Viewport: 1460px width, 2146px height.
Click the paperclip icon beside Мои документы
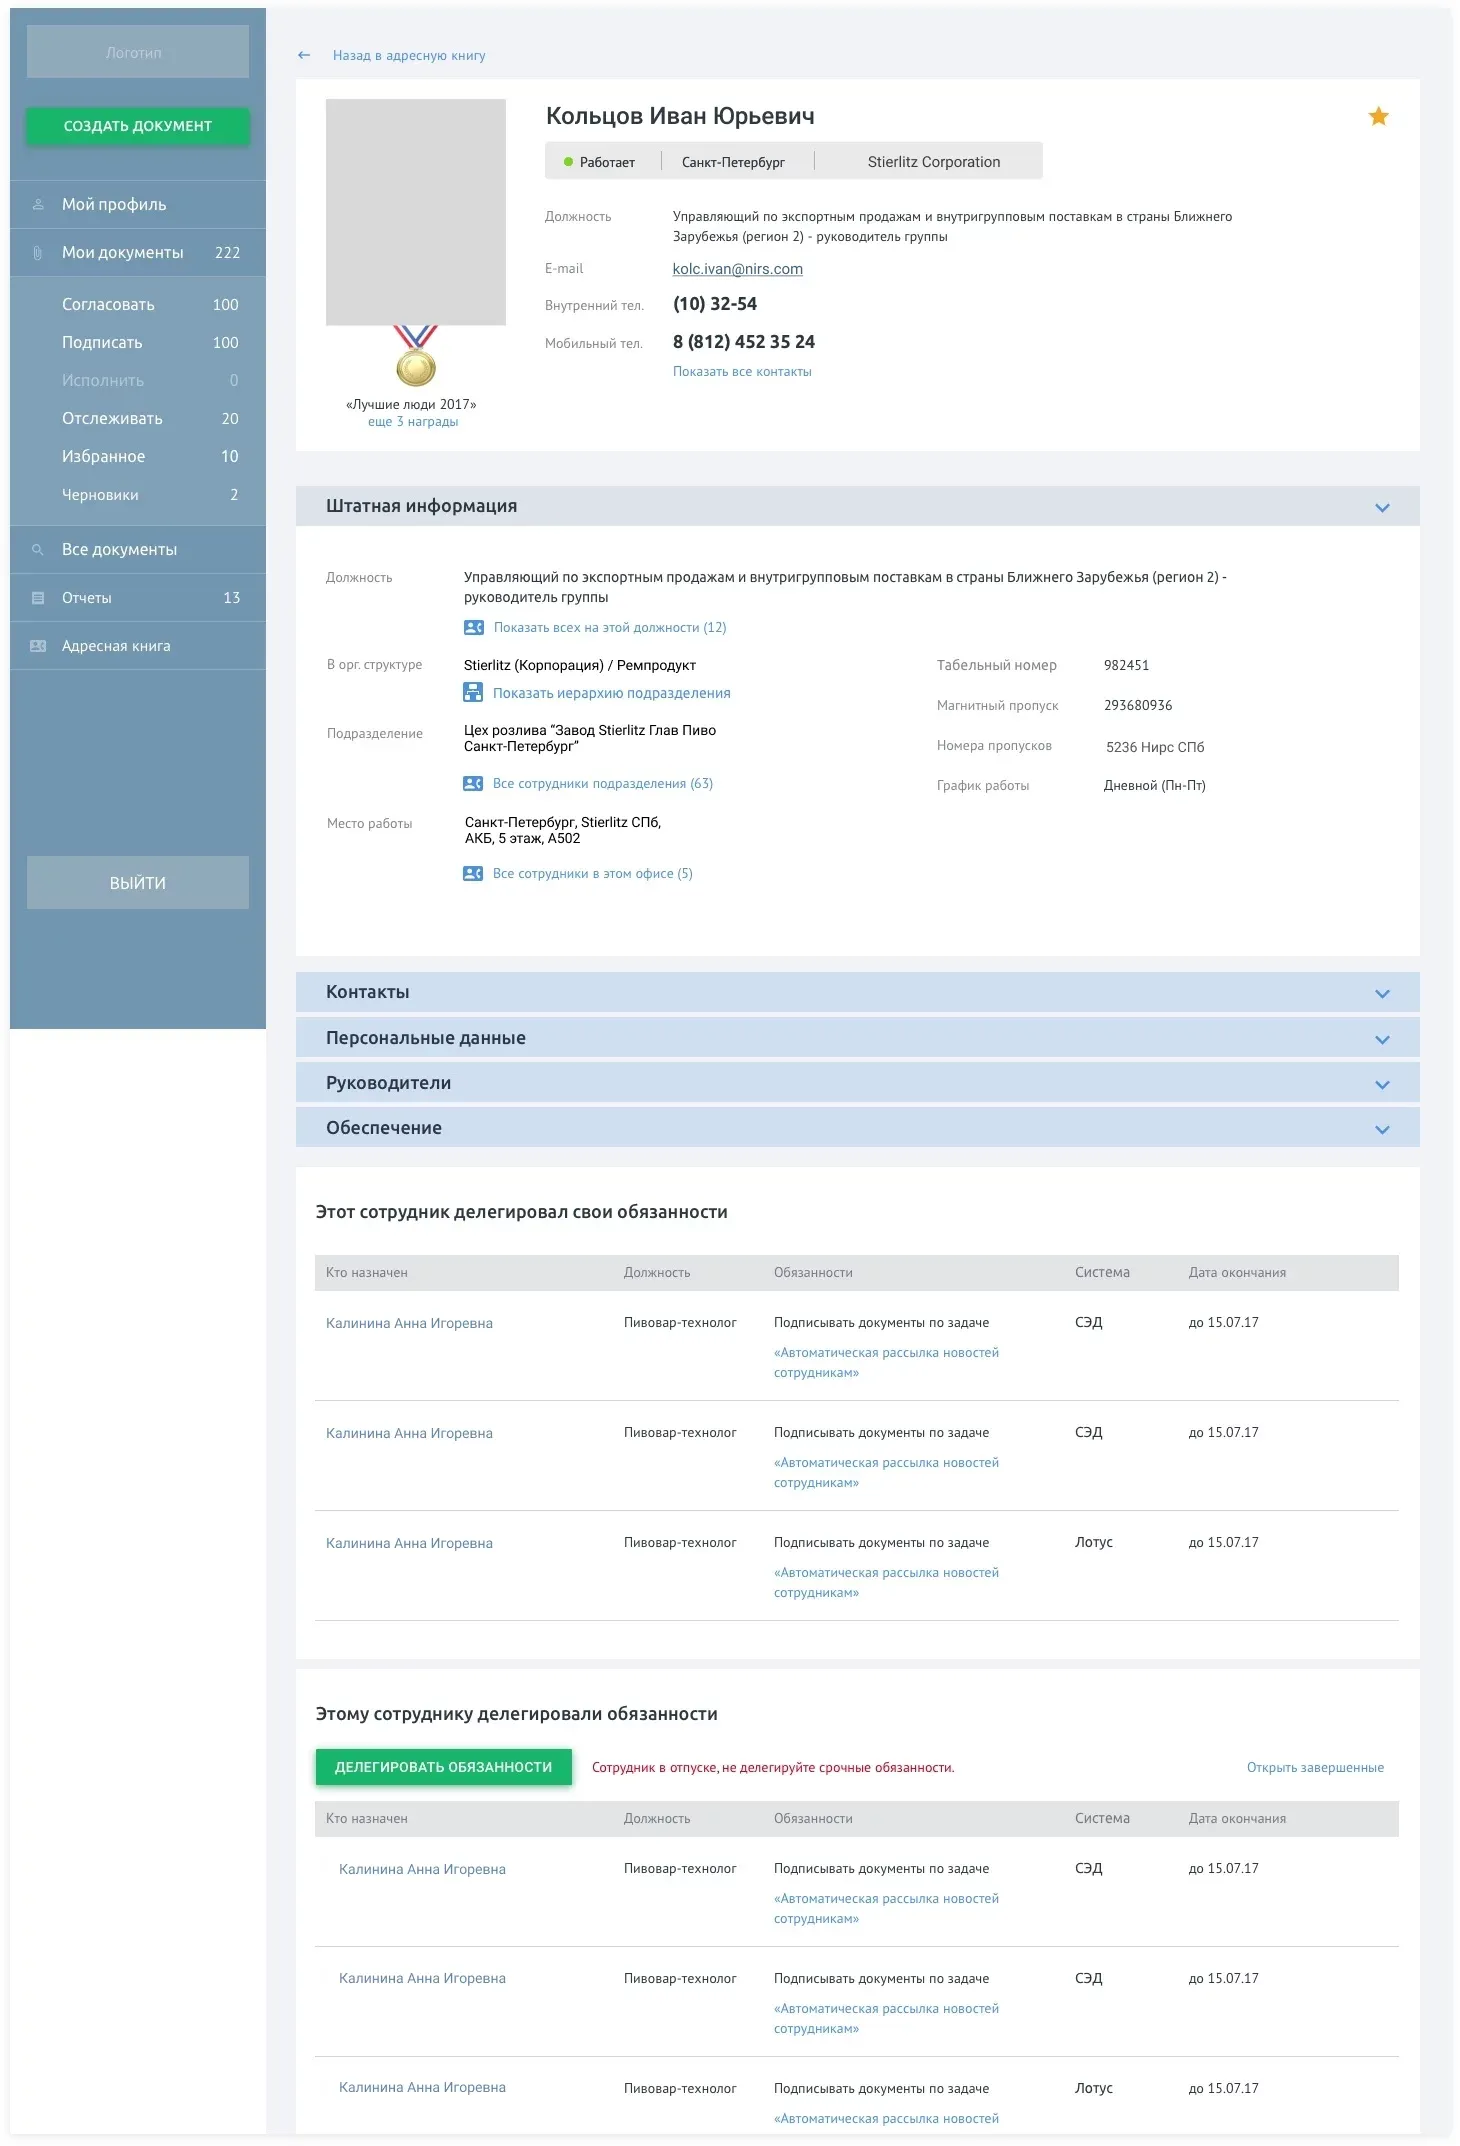tap(38, 253)
